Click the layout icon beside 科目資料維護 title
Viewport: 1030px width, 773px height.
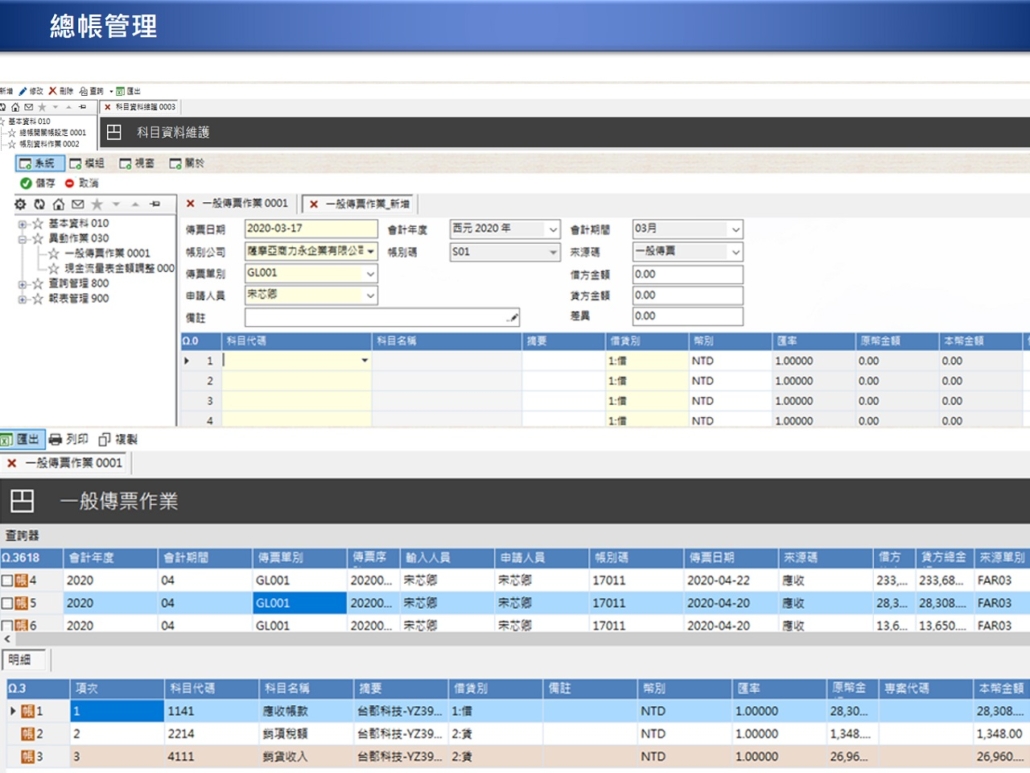tap(114, 132)
